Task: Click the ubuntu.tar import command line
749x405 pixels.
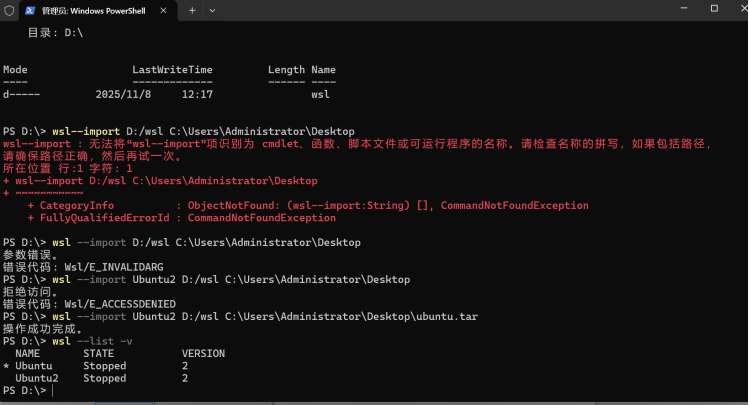Action: (x=240, y=317)
